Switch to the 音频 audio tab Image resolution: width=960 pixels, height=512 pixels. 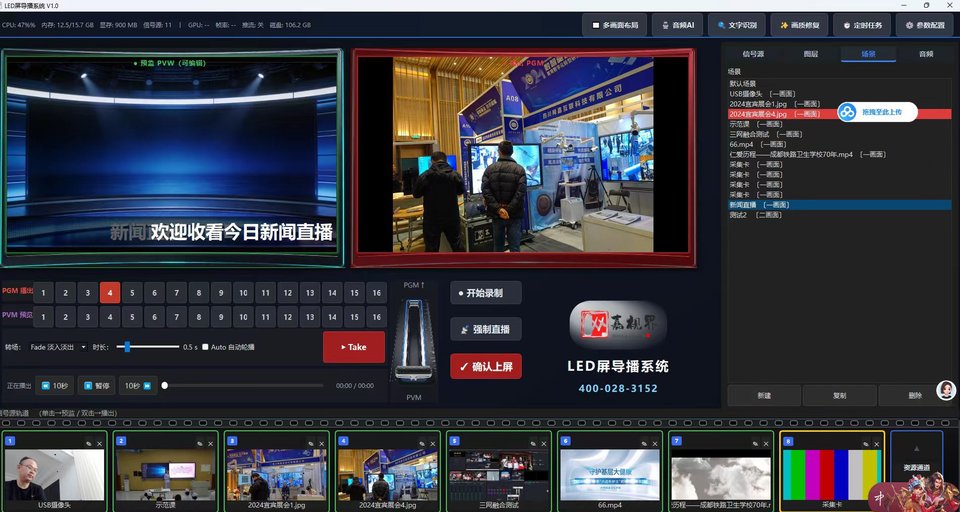click(926, 54)
